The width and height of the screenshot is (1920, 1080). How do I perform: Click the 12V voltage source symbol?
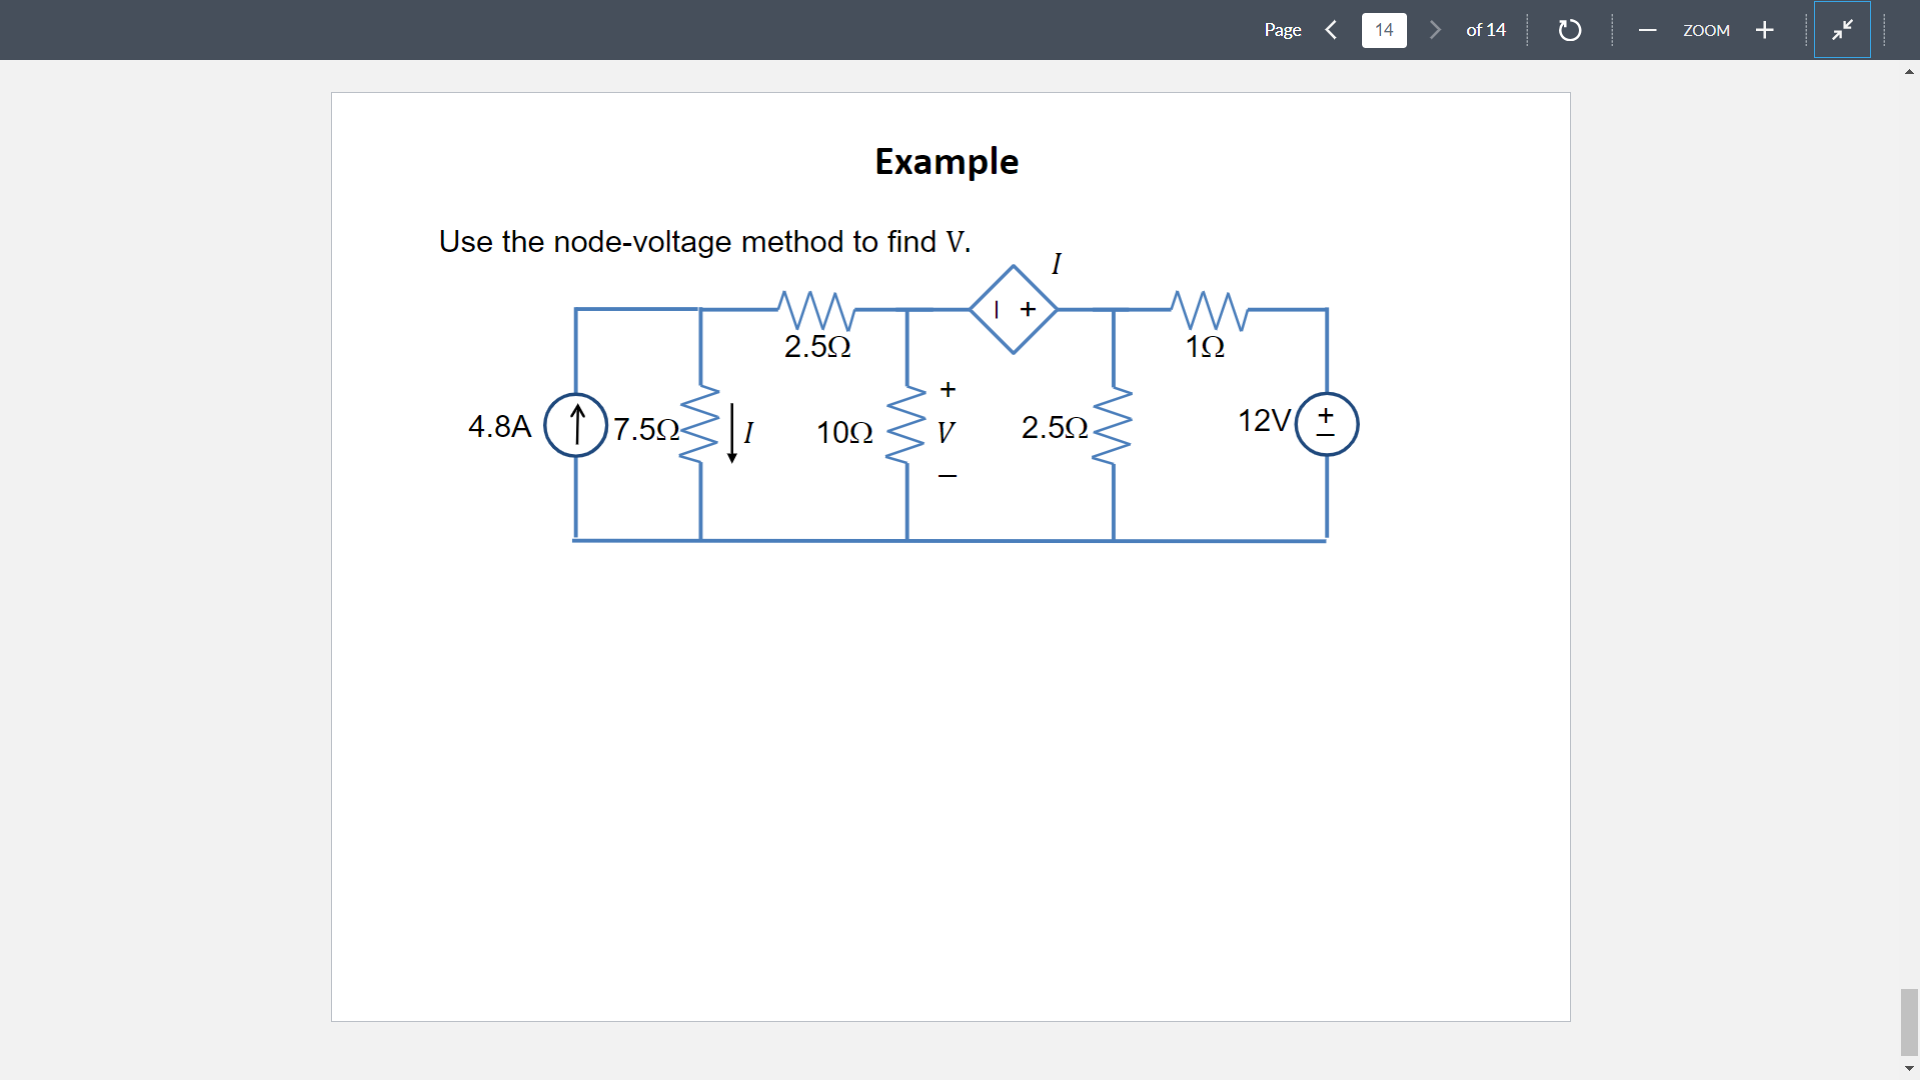coord(1327,423)
